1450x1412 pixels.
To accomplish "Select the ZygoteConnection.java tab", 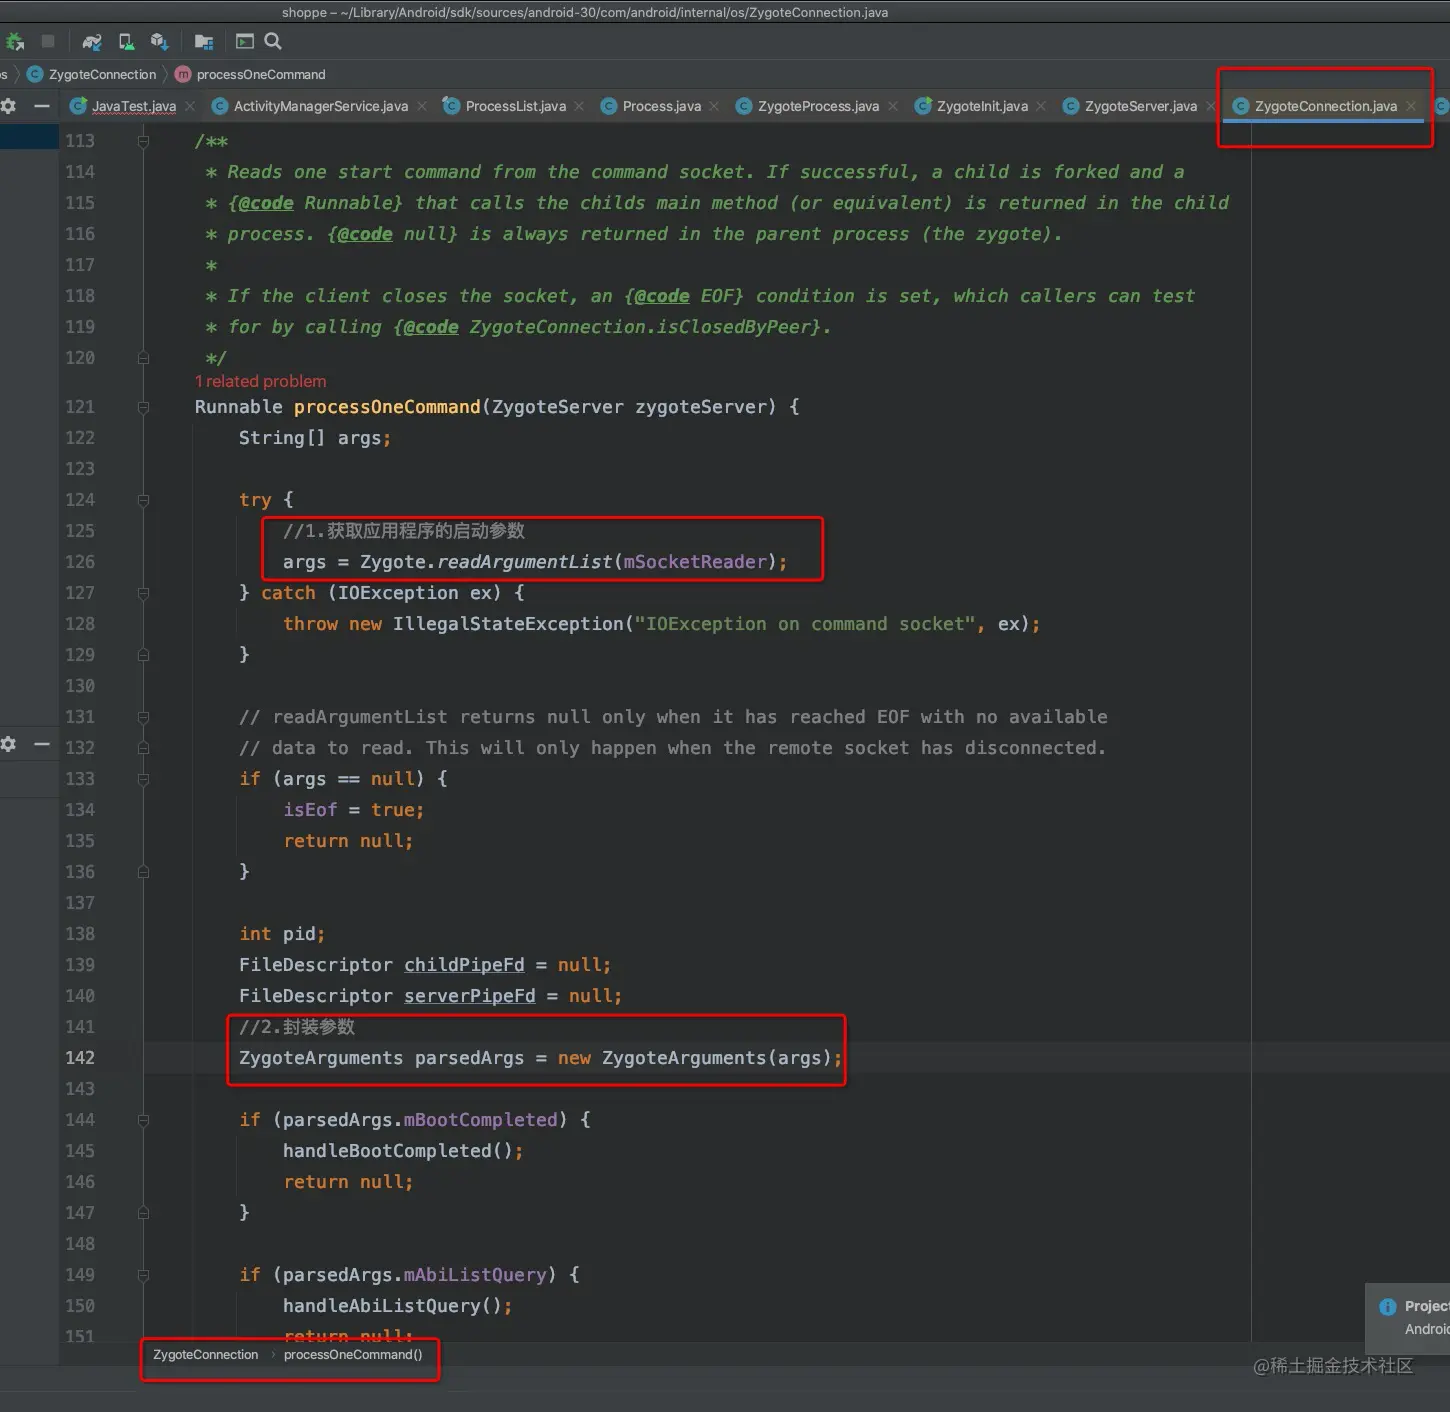I will point(1326,106).
